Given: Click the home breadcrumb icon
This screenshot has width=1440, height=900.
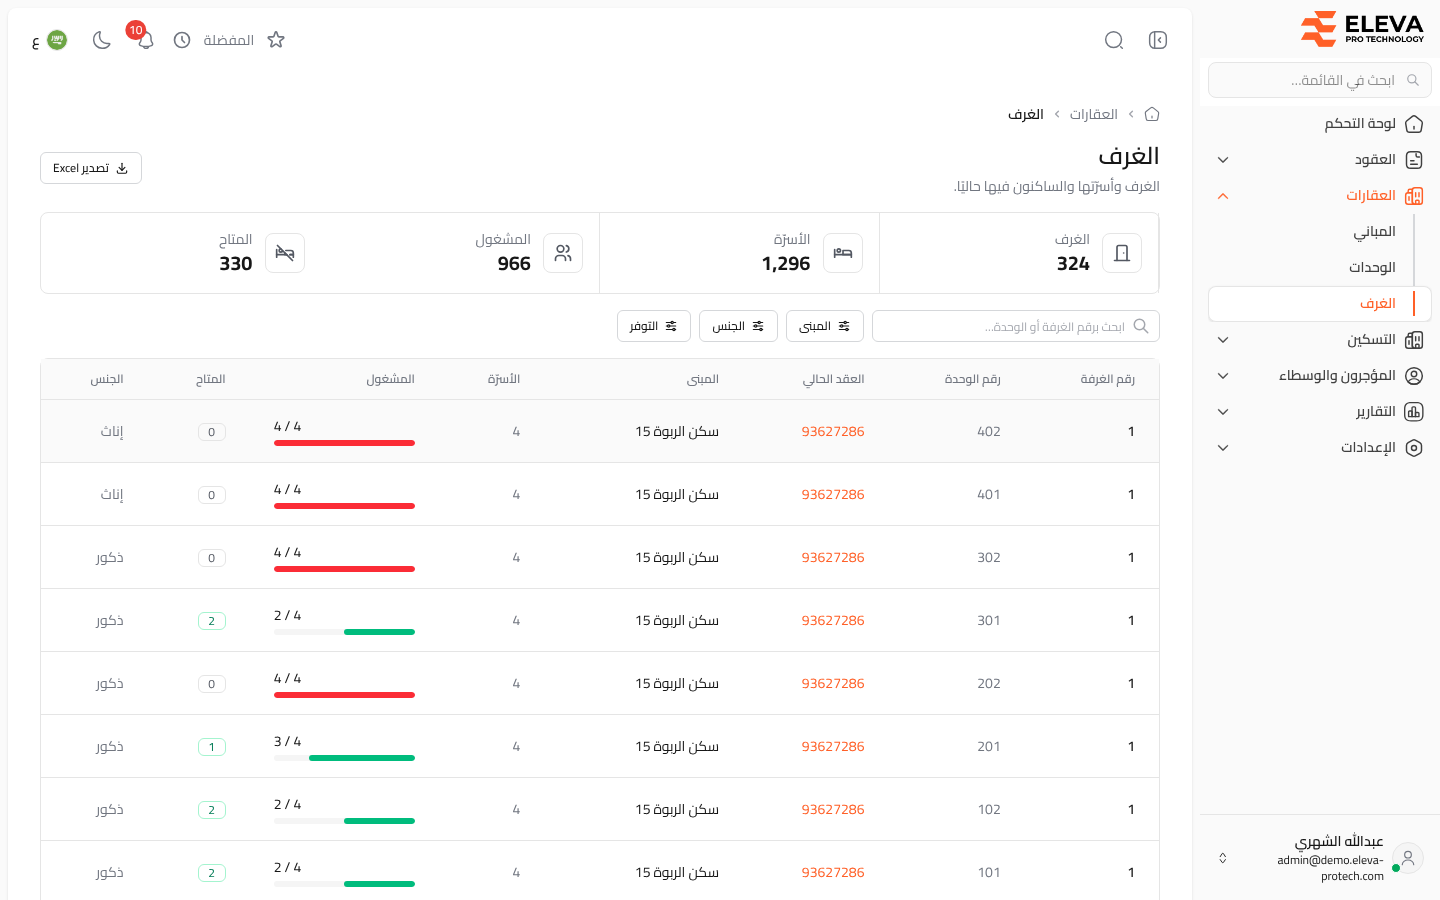Looking at the screenshot, I should coord(1152,114).
